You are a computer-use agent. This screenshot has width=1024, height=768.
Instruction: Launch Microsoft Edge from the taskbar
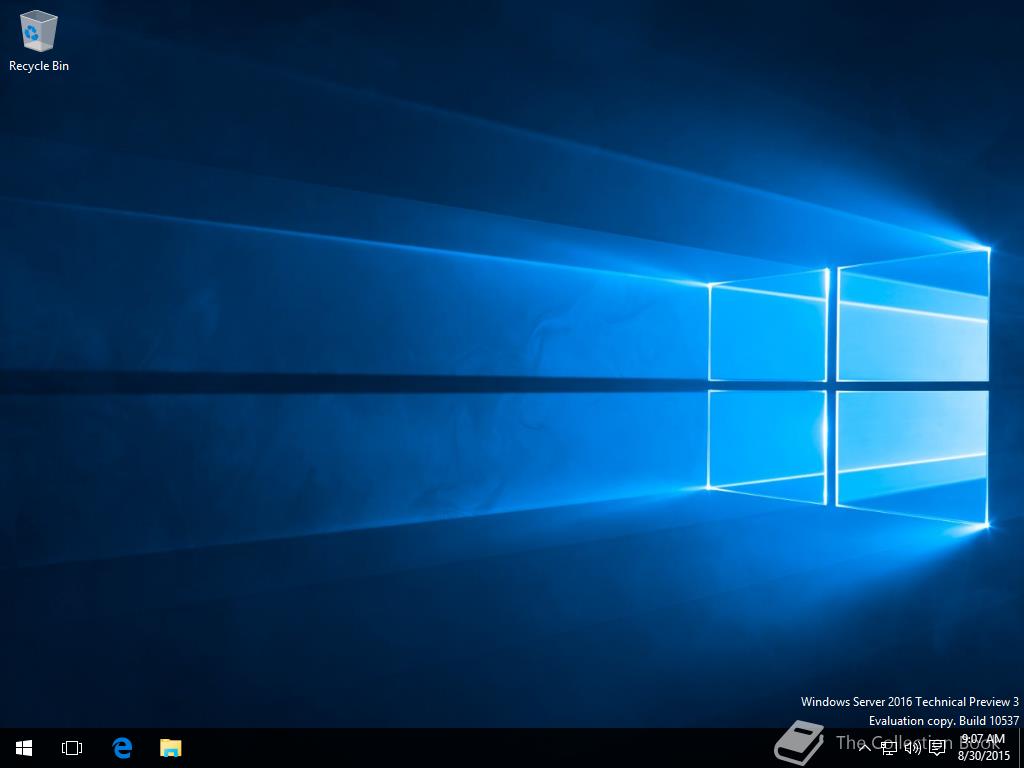(122, 748)
